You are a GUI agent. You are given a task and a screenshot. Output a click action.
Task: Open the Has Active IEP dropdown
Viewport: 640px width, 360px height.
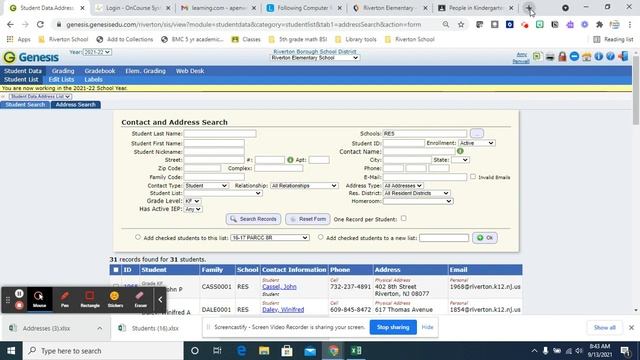pos(193,209)
